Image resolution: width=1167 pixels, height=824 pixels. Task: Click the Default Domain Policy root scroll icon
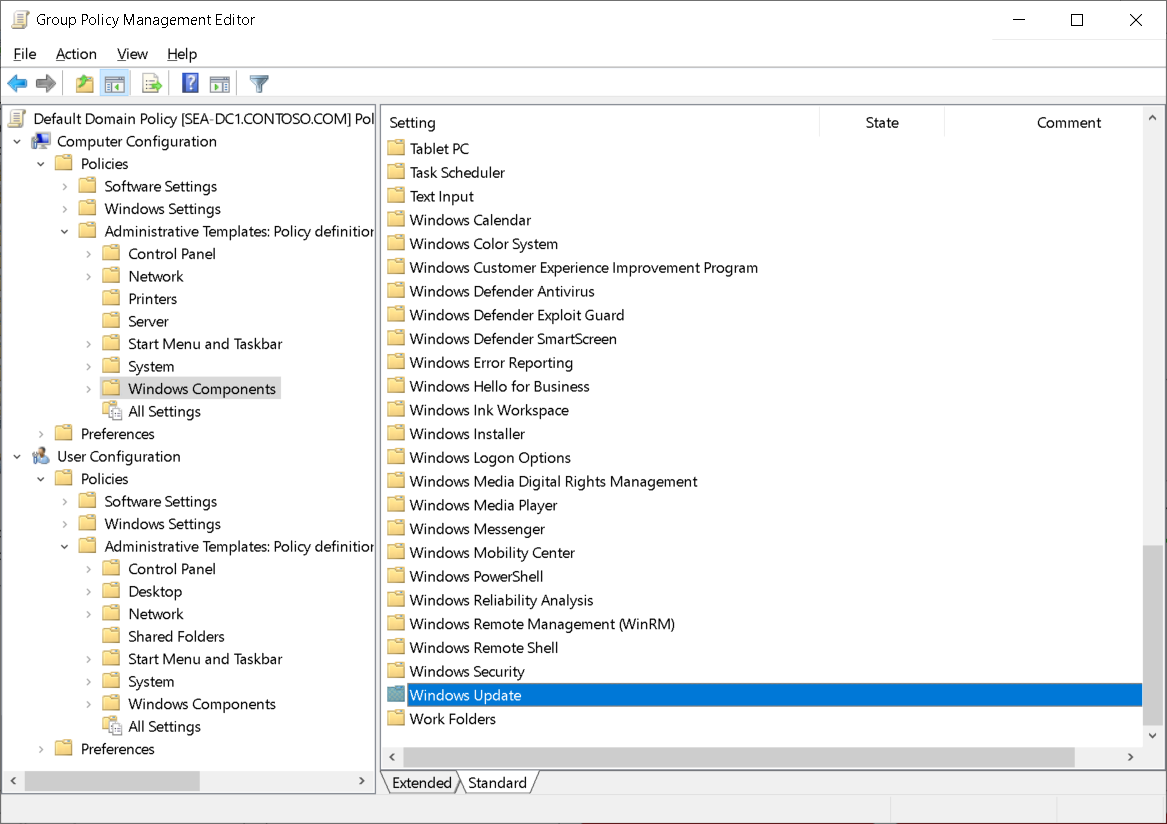pos(17,118)
